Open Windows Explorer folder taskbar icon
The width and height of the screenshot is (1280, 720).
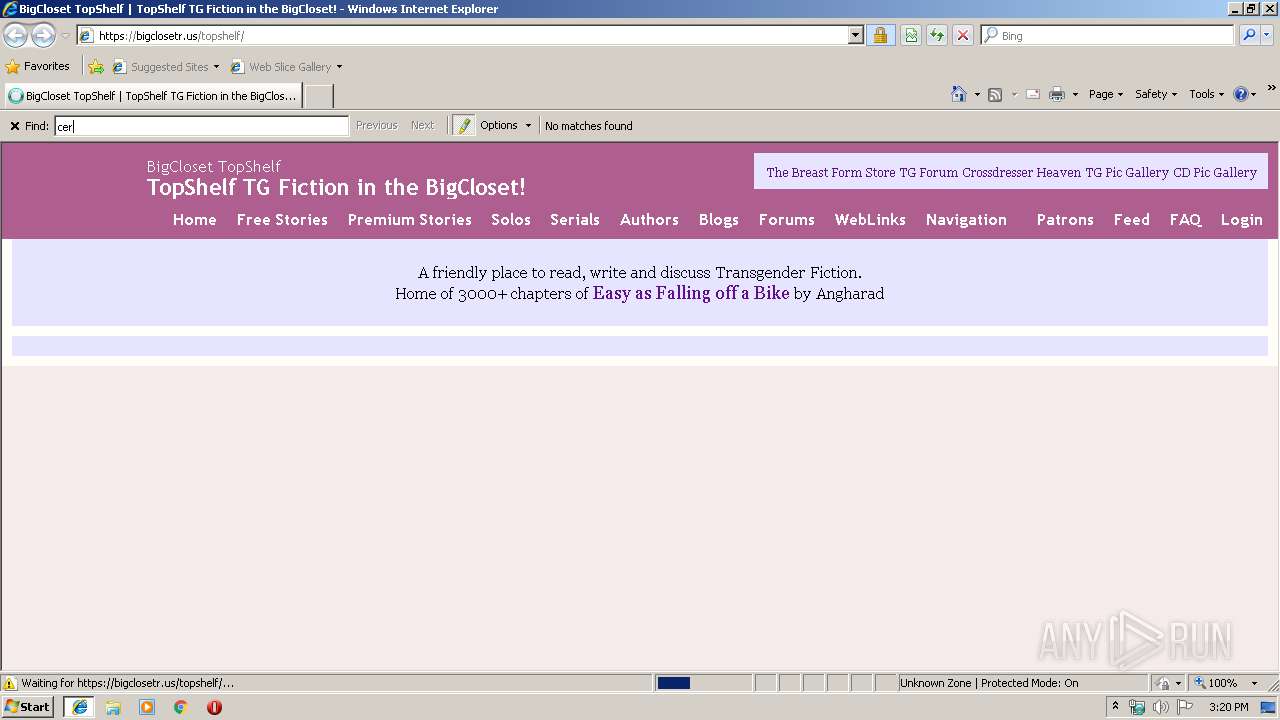(113, 707)
